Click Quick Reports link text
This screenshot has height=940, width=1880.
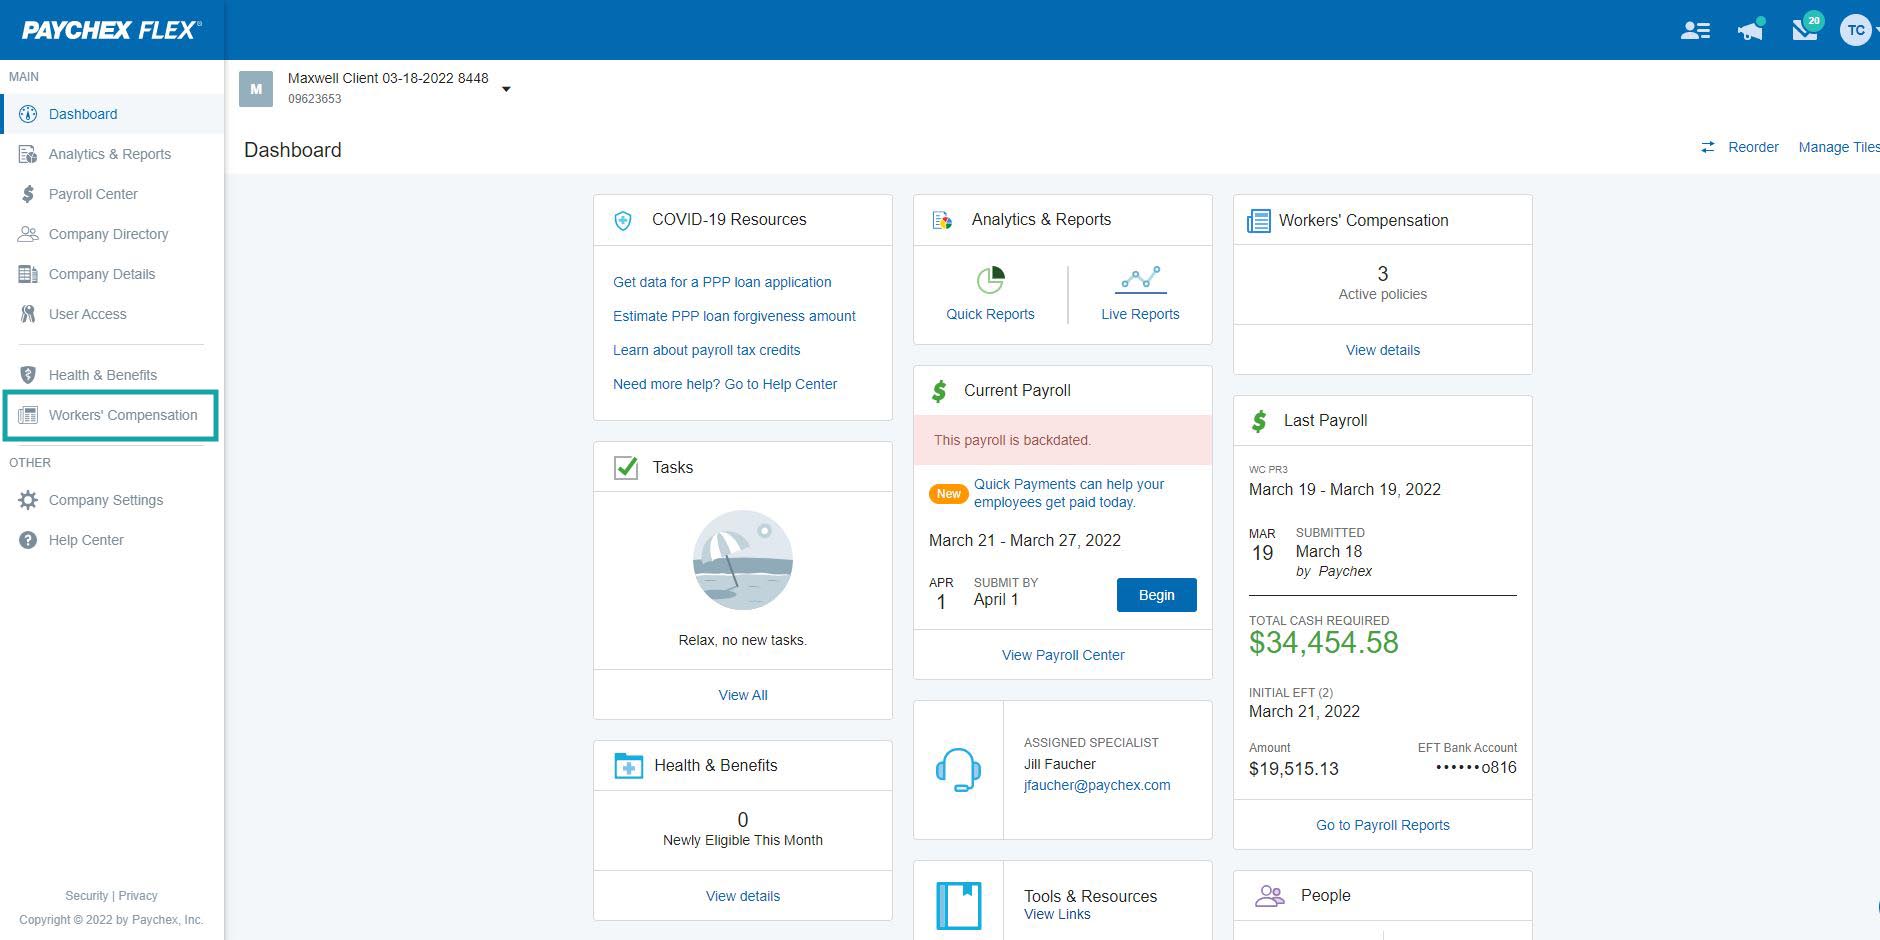coord(990,314)
